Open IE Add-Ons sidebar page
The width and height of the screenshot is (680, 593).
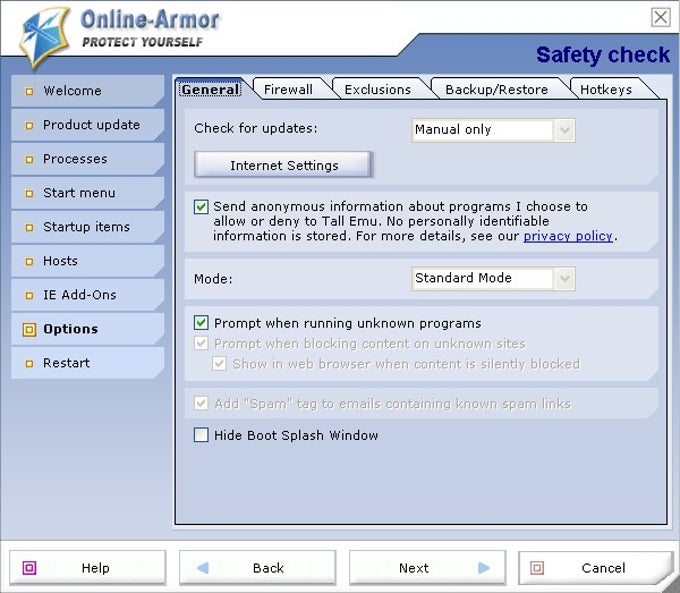[88, 295]
